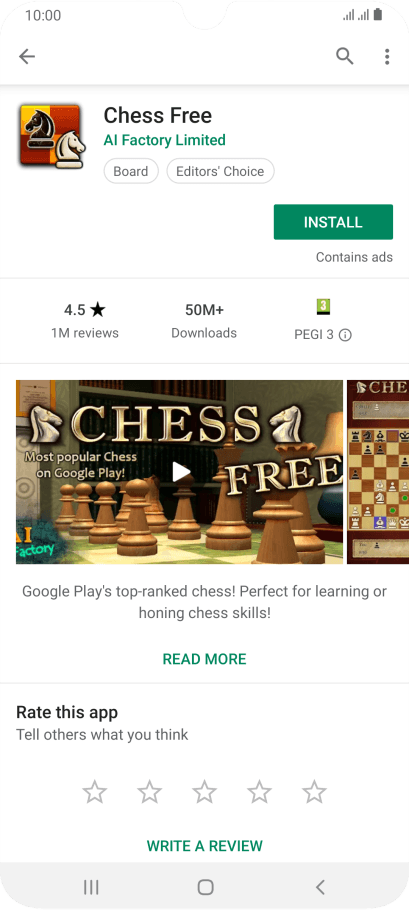Tap the PEGI 3 info icon
The height and width of the screenshot is (910, 409).
point(345,335)
